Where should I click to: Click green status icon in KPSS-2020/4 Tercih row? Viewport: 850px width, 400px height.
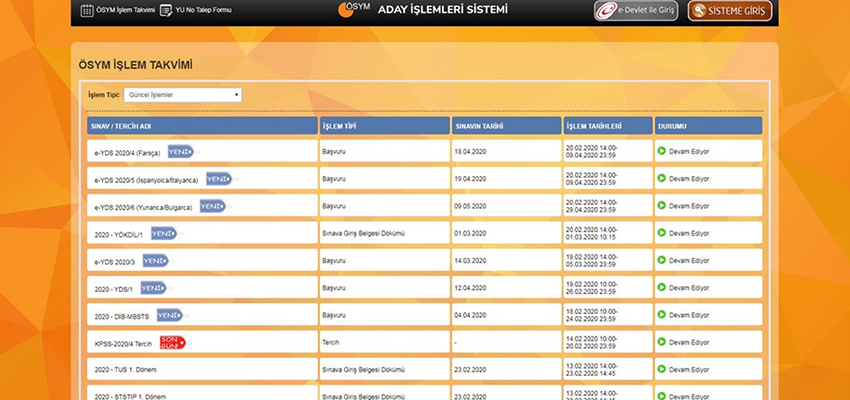tap(661, 341)
